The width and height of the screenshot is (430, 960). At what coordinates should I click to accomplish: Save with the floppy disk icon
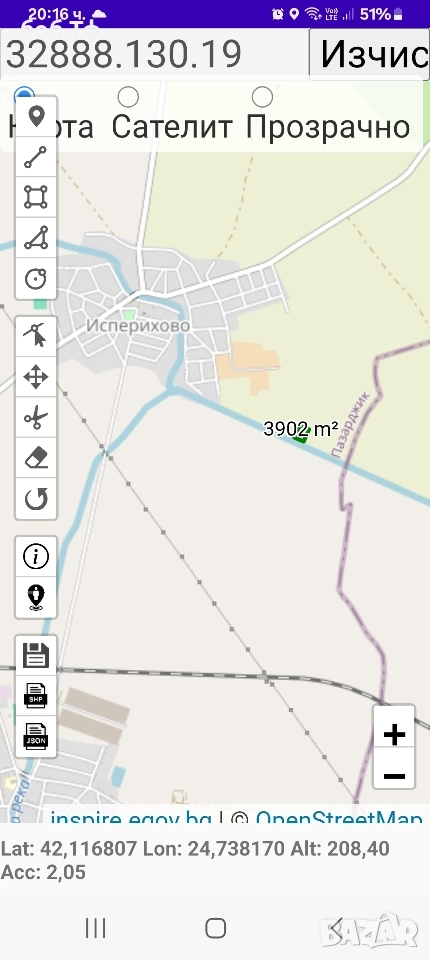pos(36,656)
